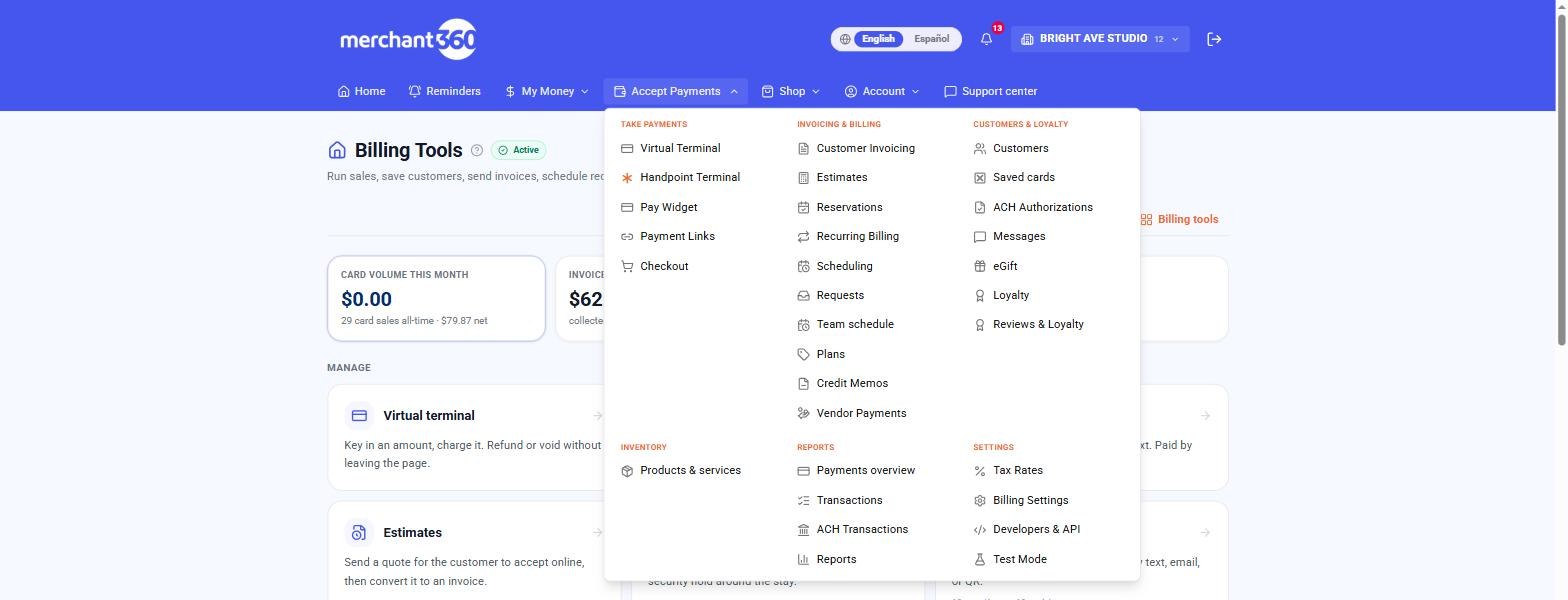Click the Saved cards icon
Viewport: 1568px width, 600px height.
pyautogui.click(x=980, y=178)
